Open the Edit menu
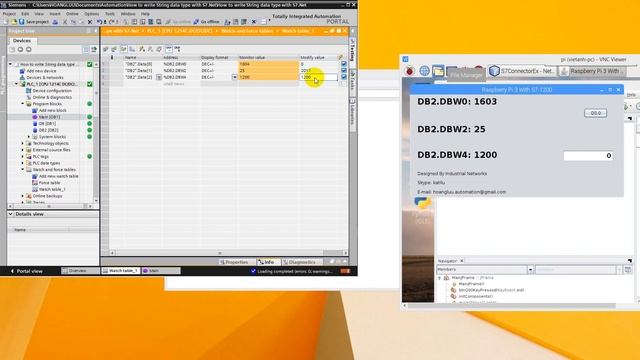Viewport: 640px width, 360px height. point(25,14)
